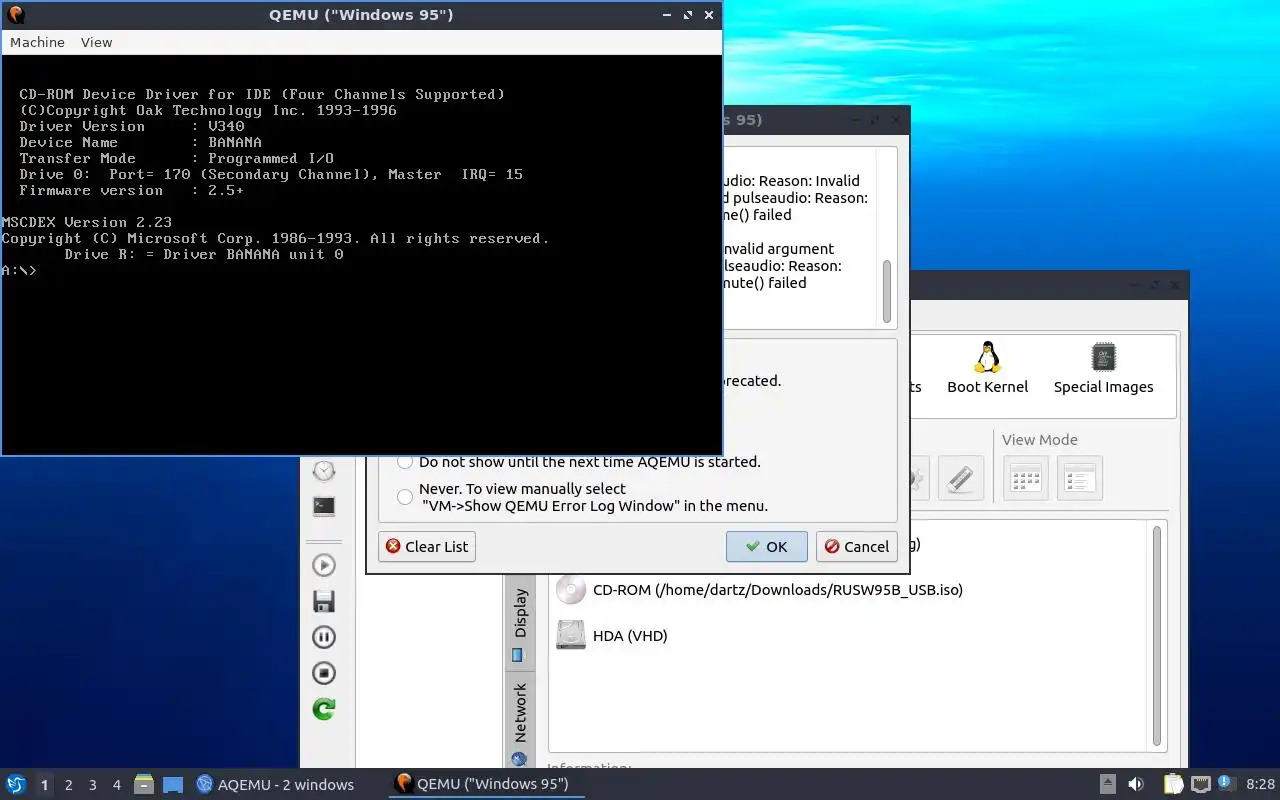Image resolution: width=1280 pixels, height=800 pixels.
Task: Switch View Mode to details list
Action: coord(1080,478)
